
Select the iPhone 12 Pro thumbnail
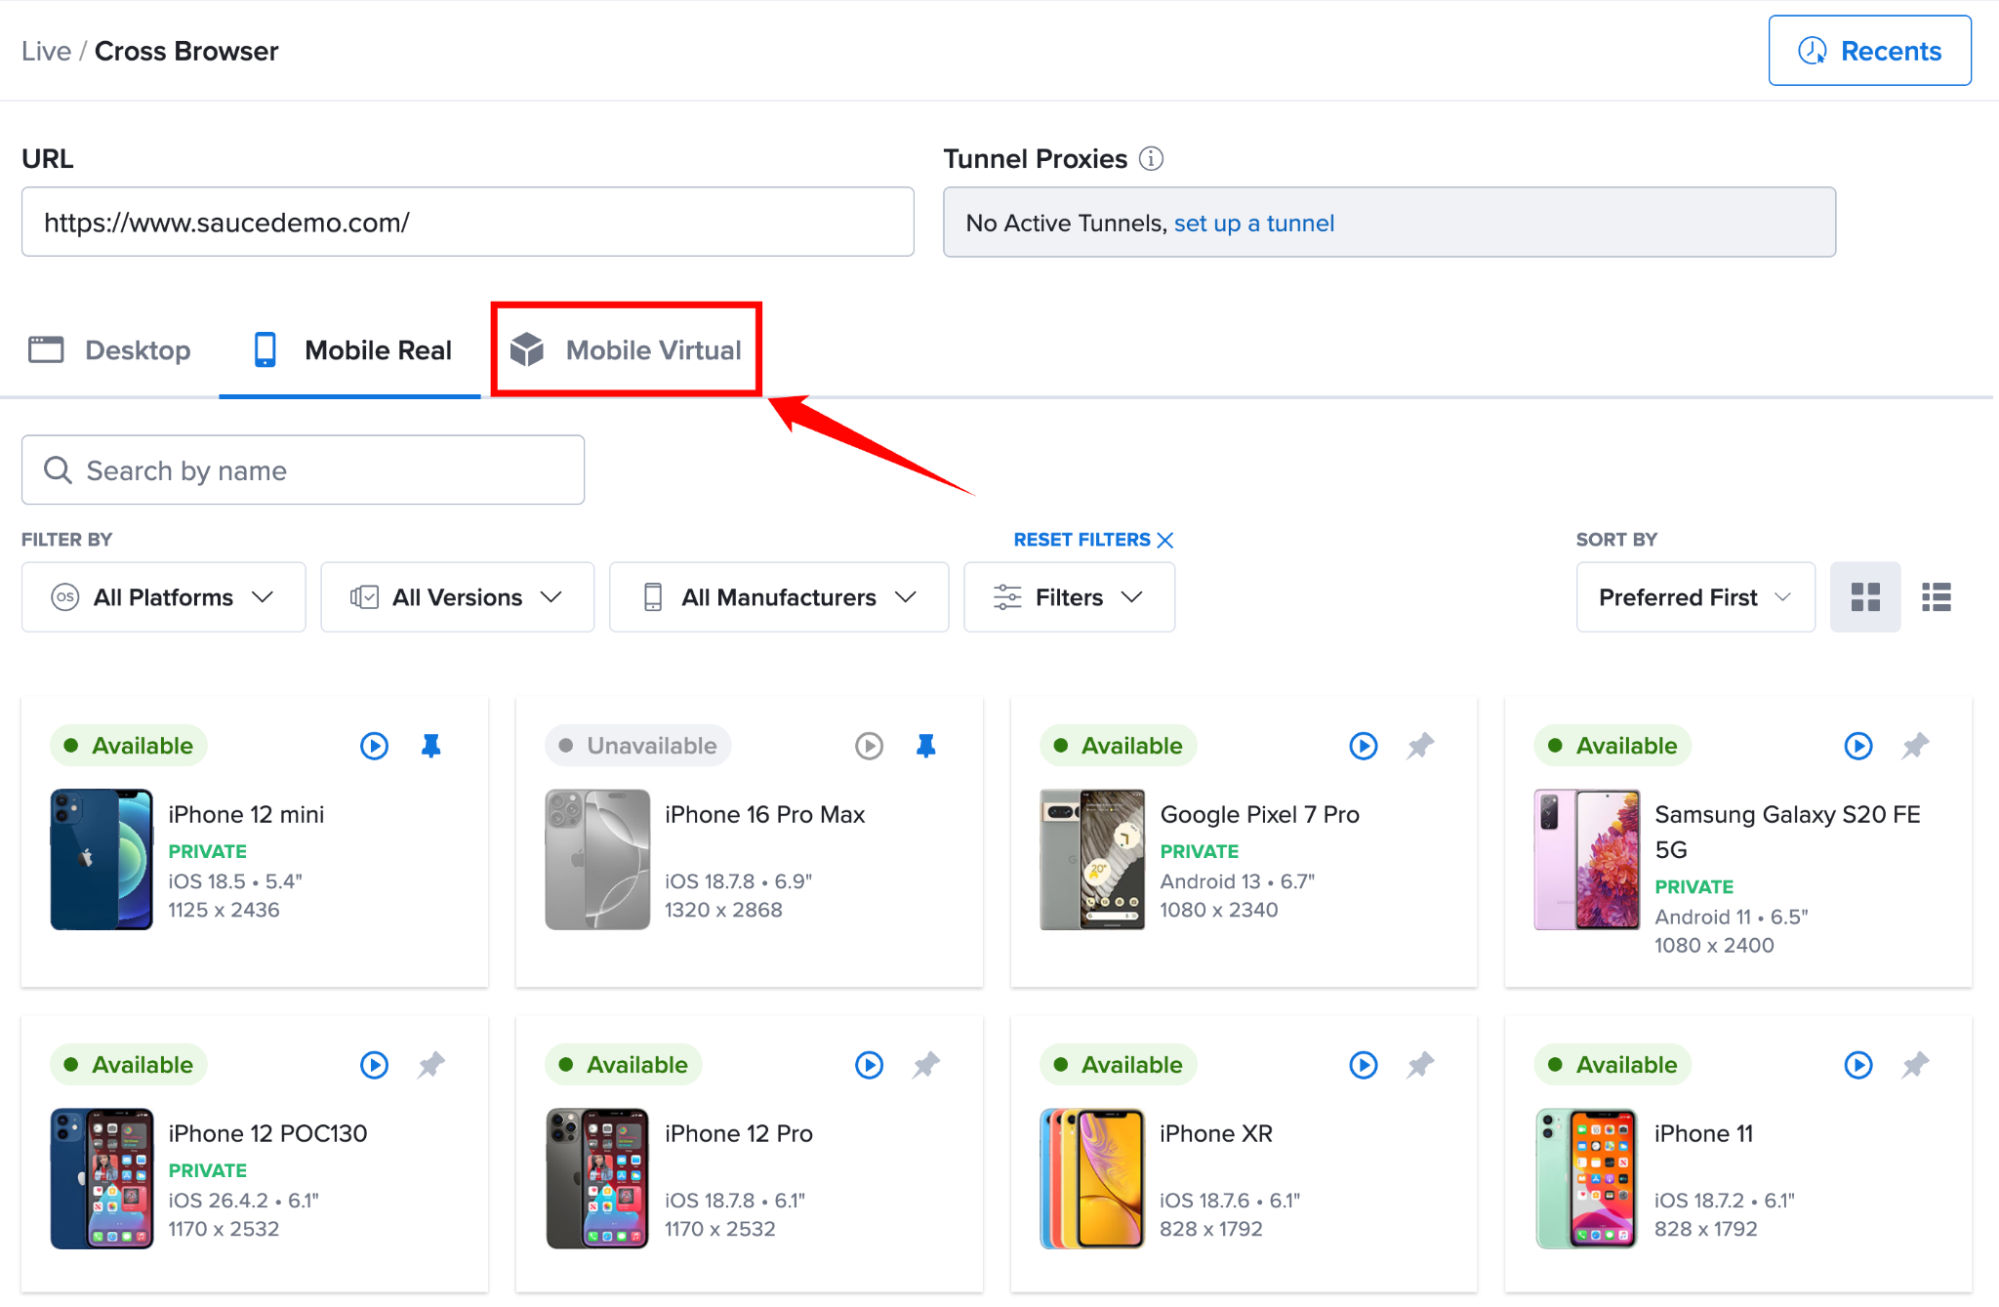coord(597,1178)
